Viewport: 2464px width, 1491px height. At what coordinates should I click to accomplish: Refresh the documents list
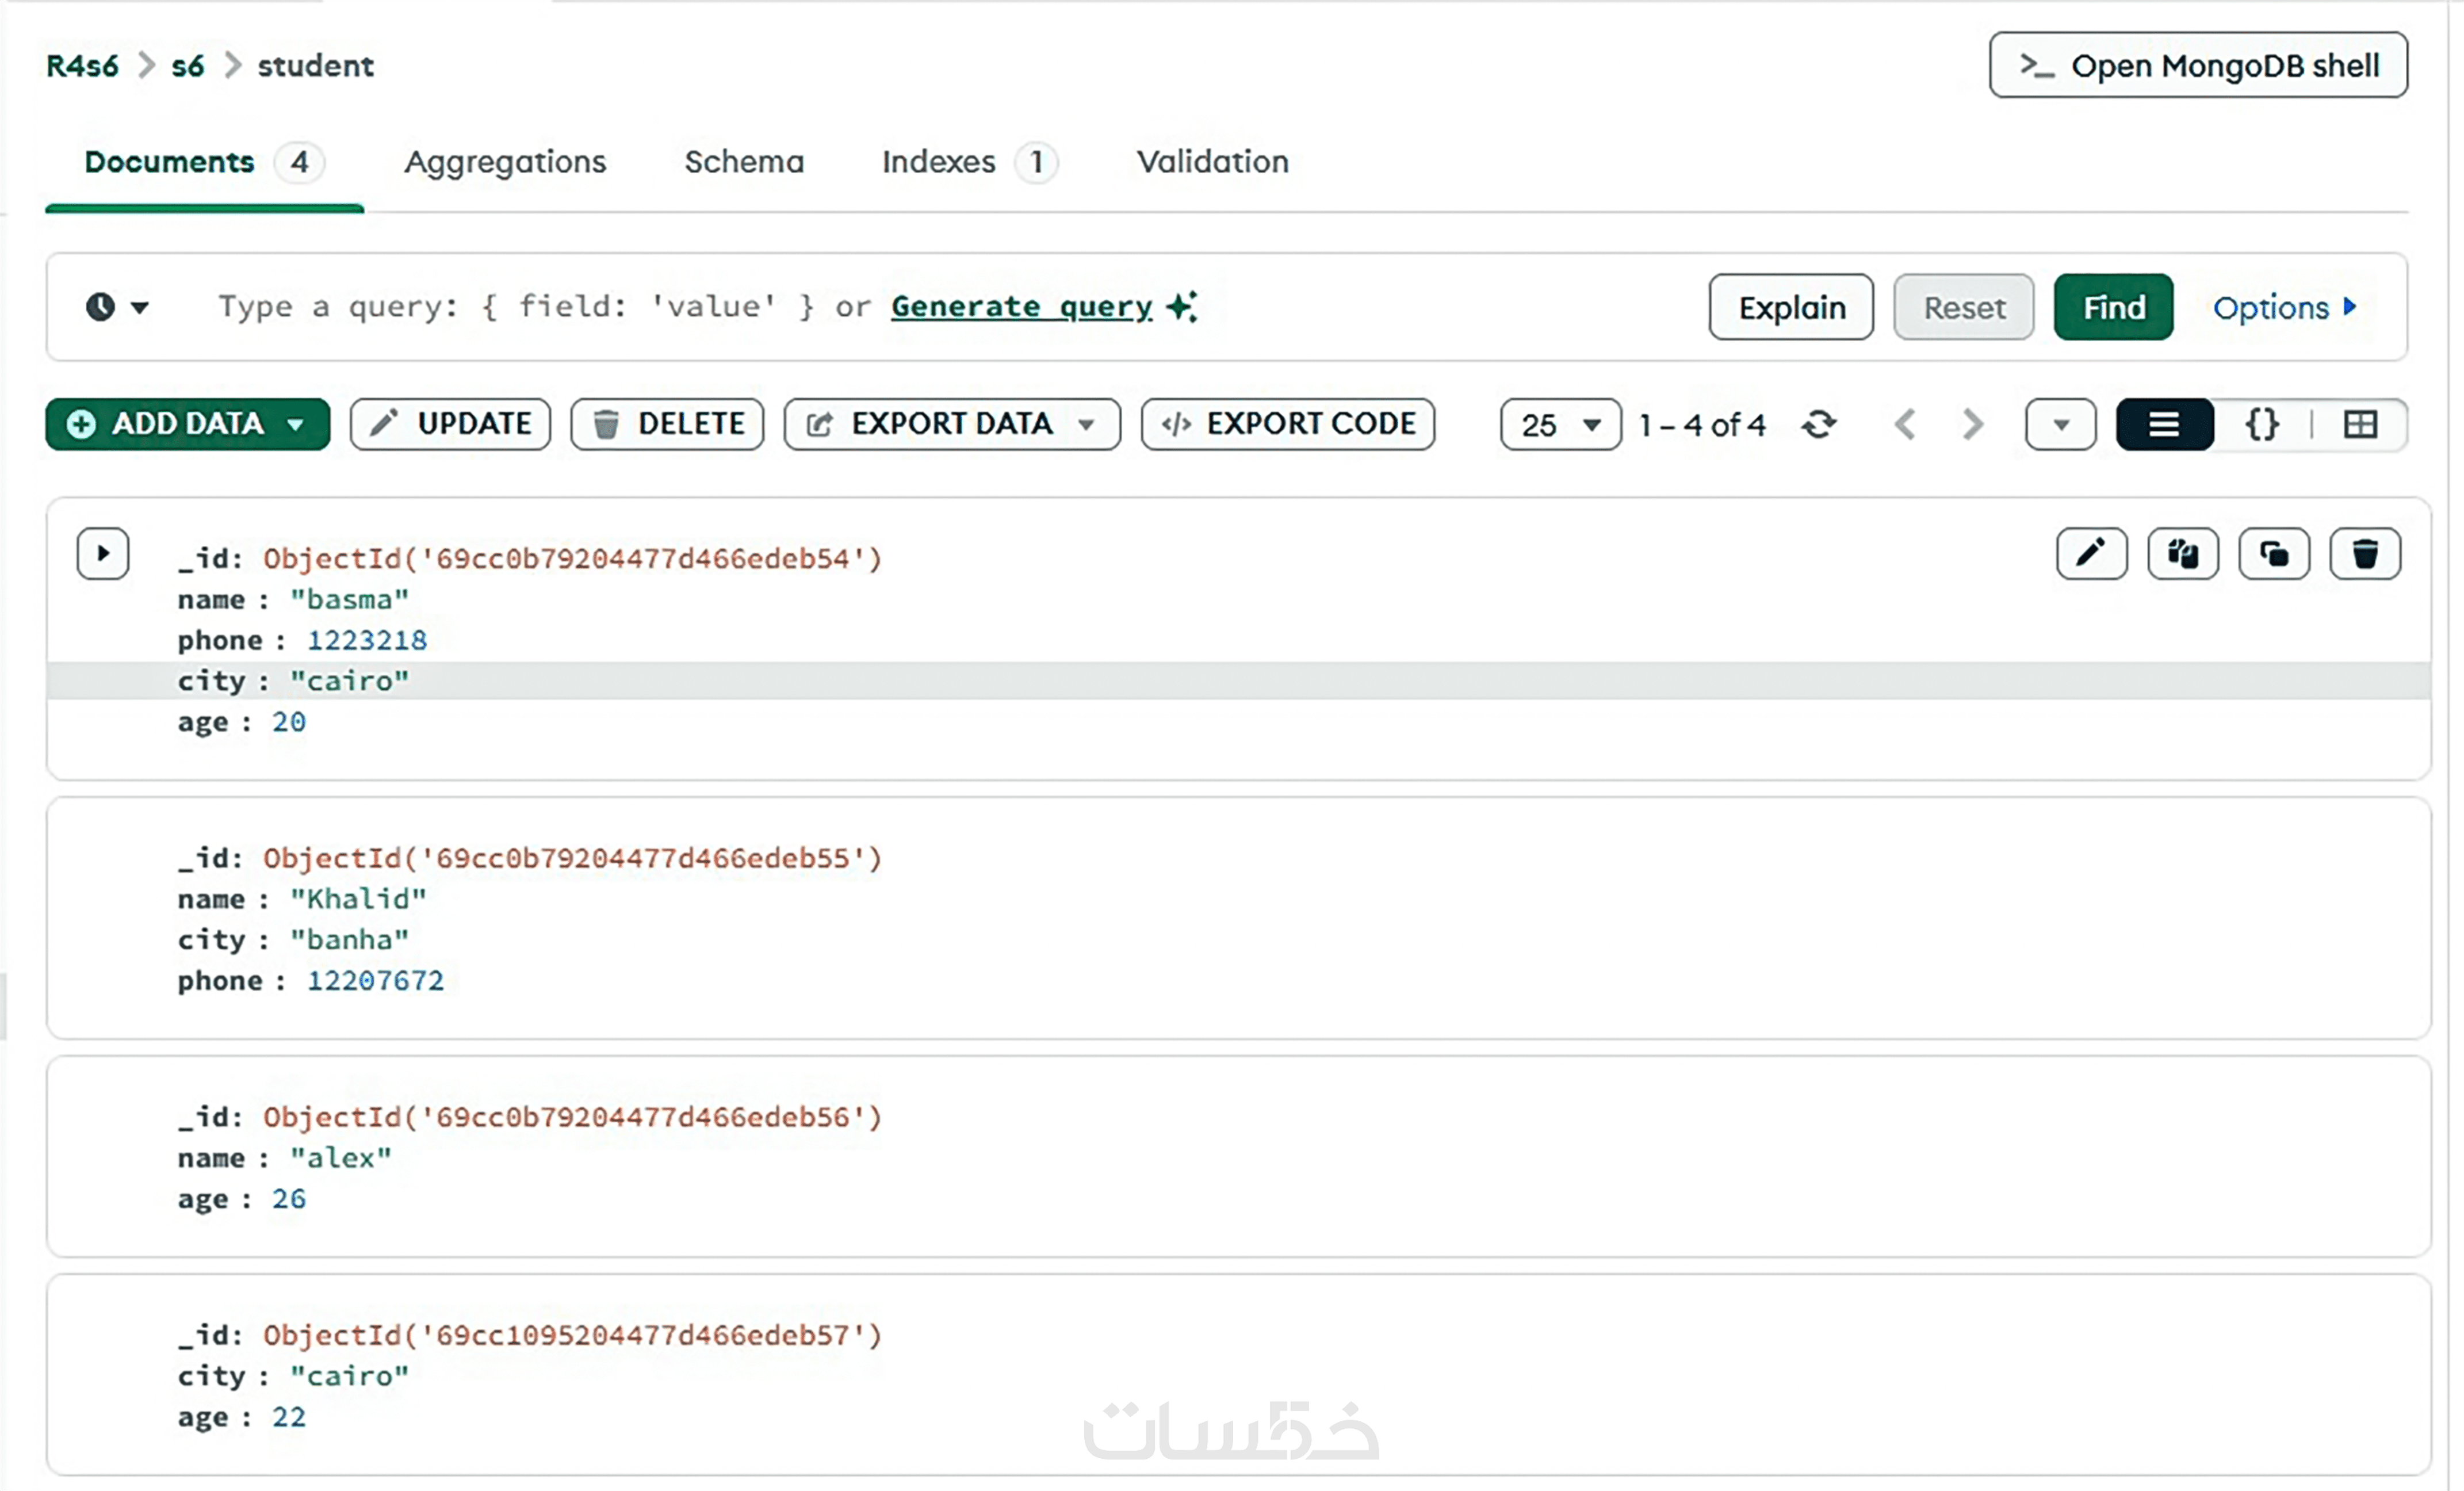point(1818,425)
